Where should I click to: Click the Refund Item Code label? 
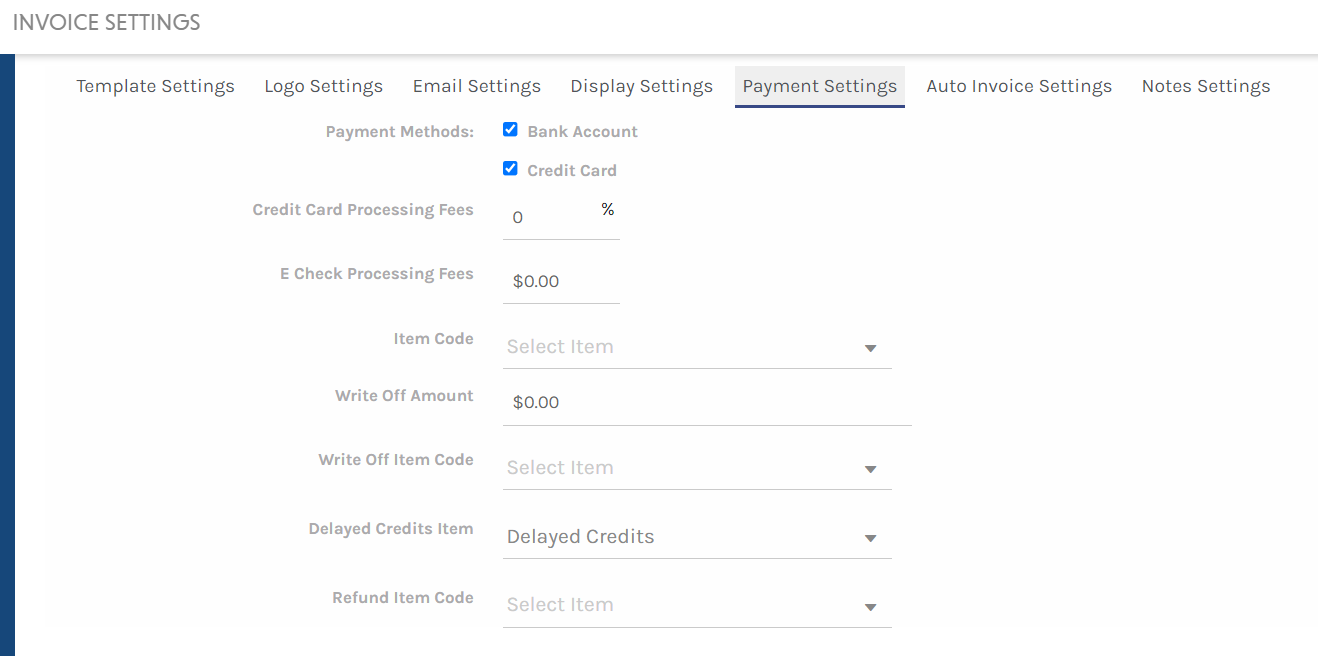(403, 598)
